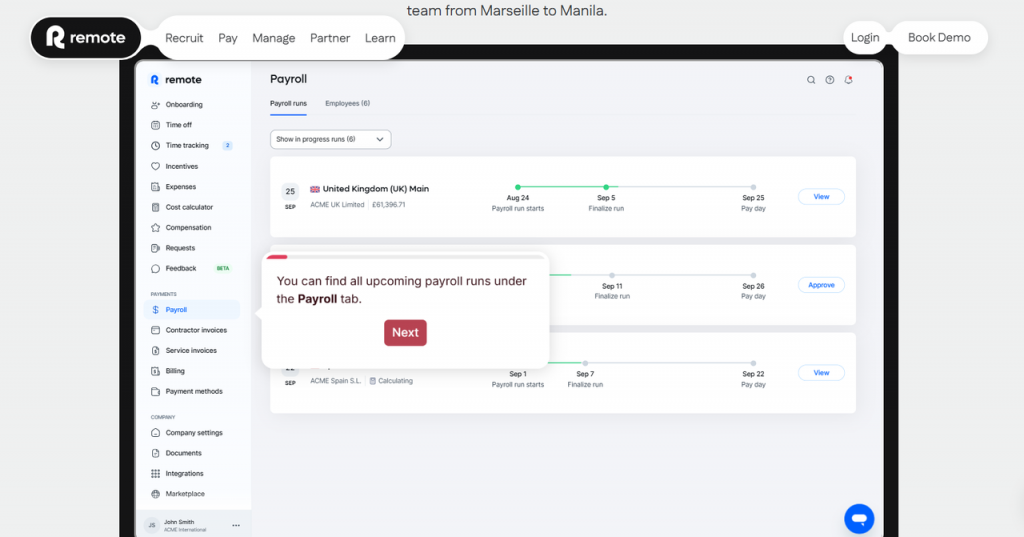
Task: Click the John Smith account name
Action: point(179,522)
